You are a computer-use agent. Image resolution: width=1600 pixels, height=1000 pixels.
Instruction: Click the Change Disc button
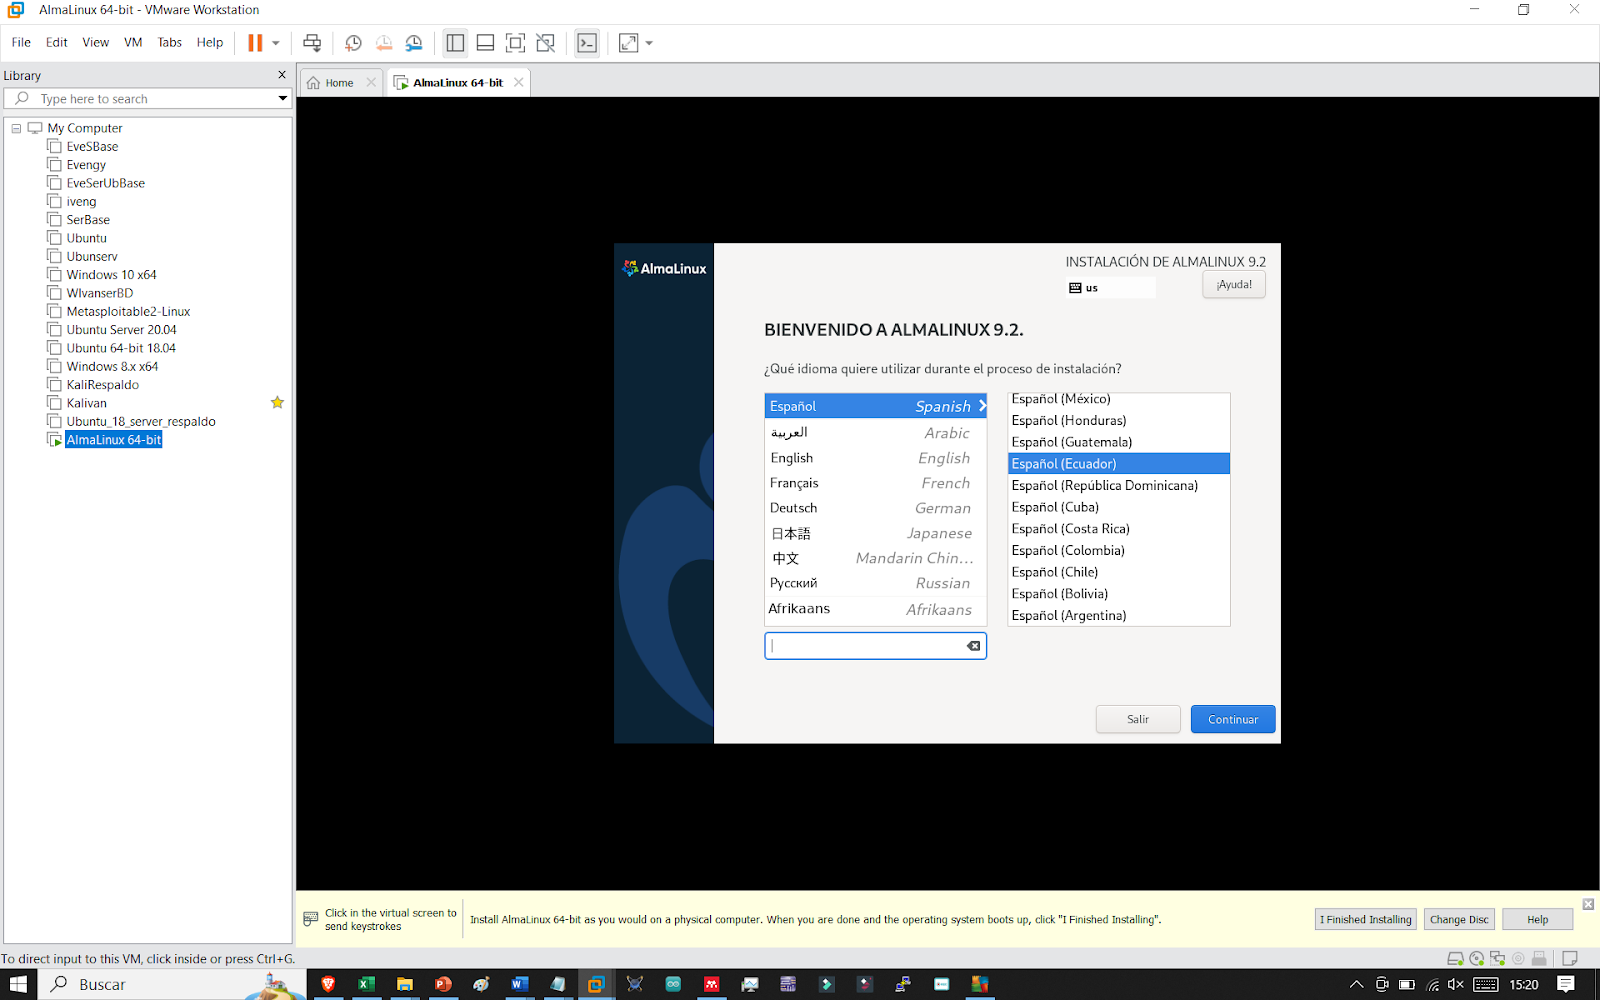1459,919
